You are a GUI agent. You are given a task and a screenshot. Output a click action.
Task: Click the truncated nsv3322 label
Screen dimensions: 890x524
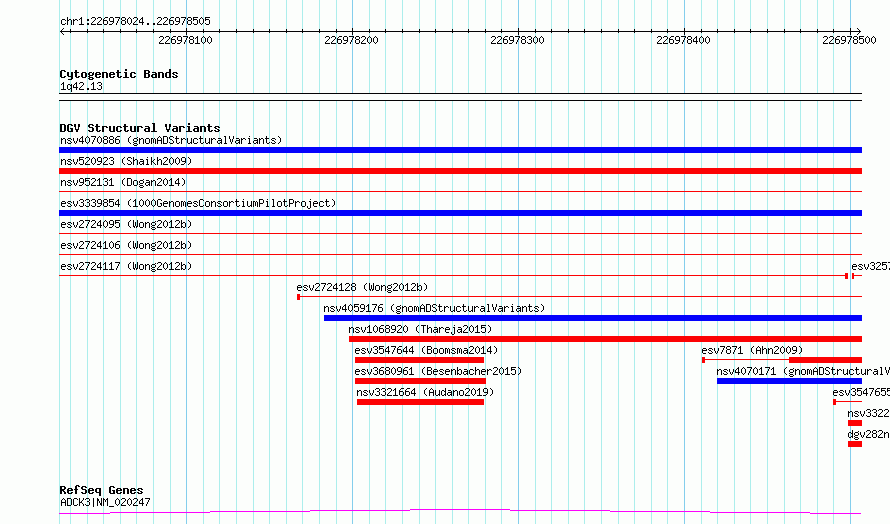click(x=868, y=413)
